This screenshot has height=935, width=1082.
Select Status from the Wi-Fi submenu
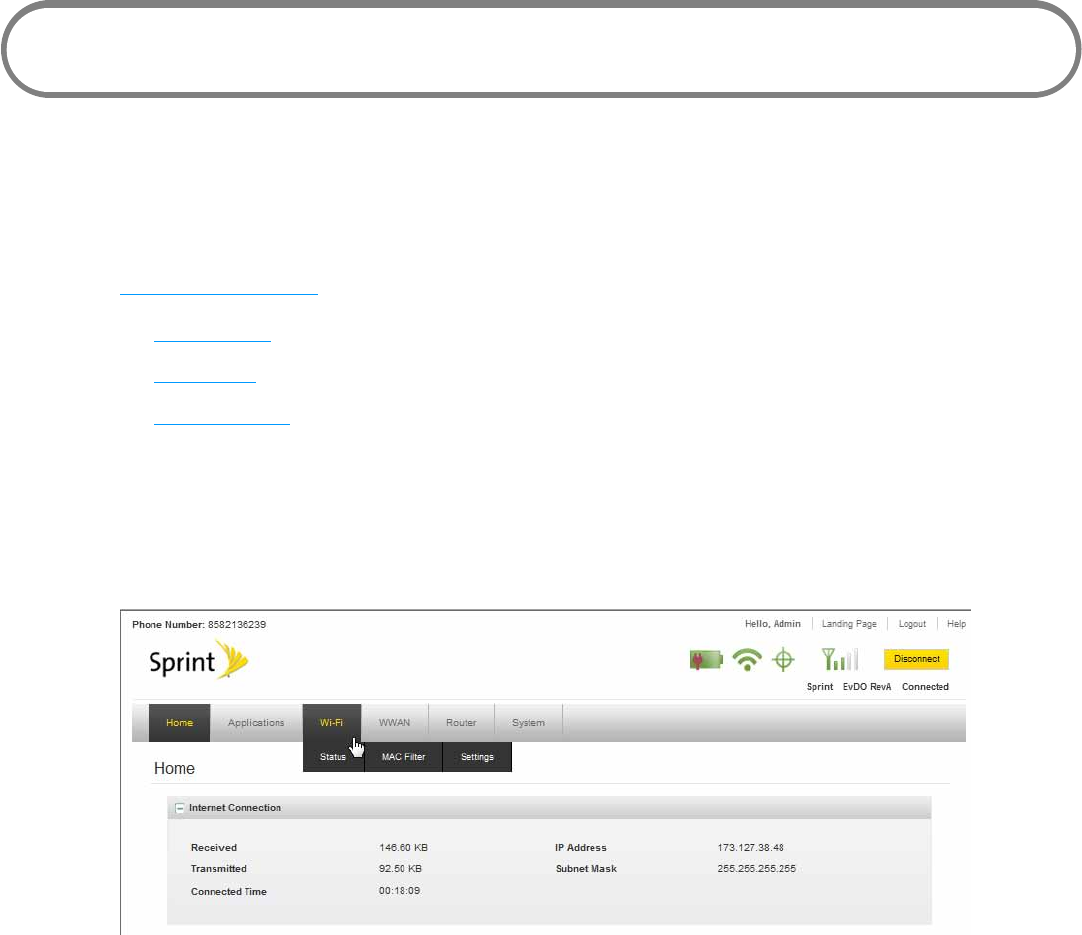point(333,757)
